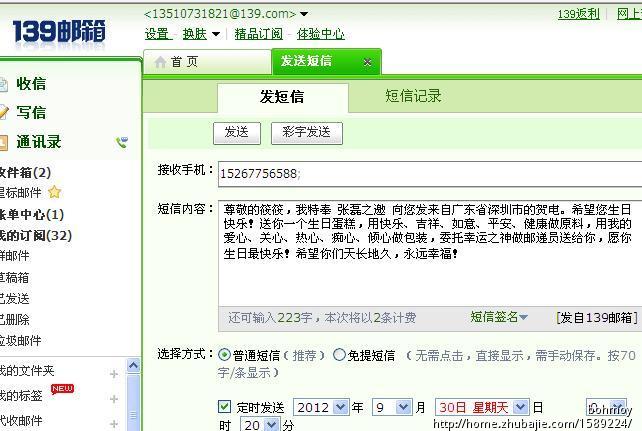Click the 接收手机 phone number field
Viewport: 642px width, 431px height.
click(430, 174)
